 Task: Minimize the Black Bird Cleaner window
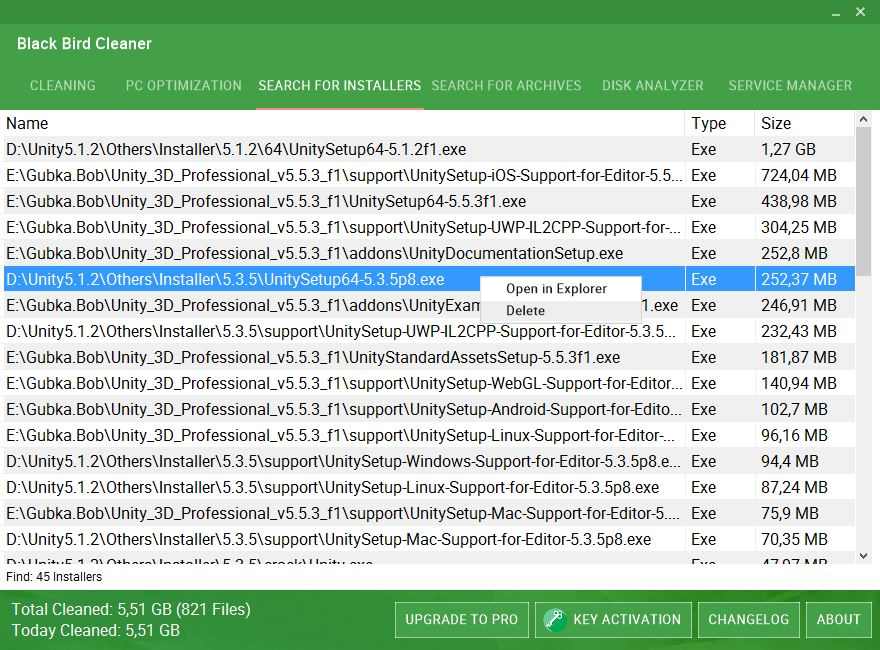(x=836, y=13)
